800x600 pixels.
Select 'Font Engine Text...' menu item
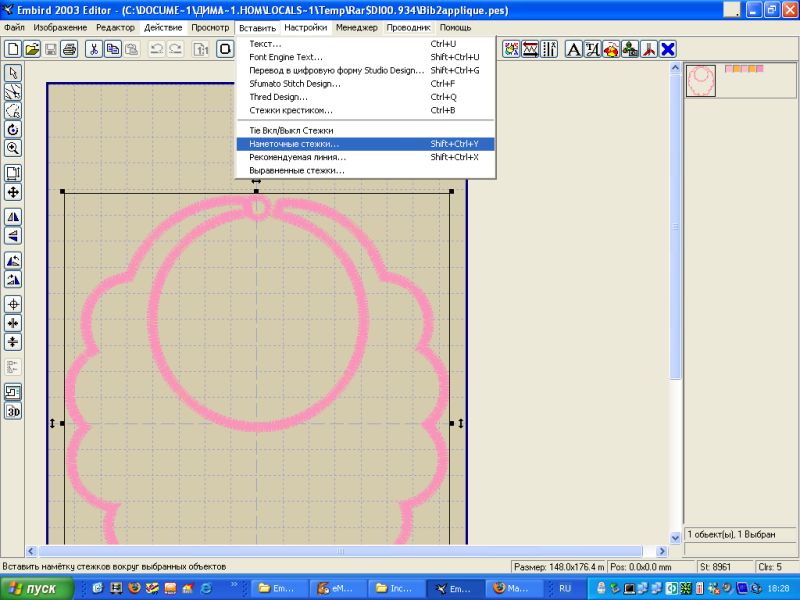(285, 57)
